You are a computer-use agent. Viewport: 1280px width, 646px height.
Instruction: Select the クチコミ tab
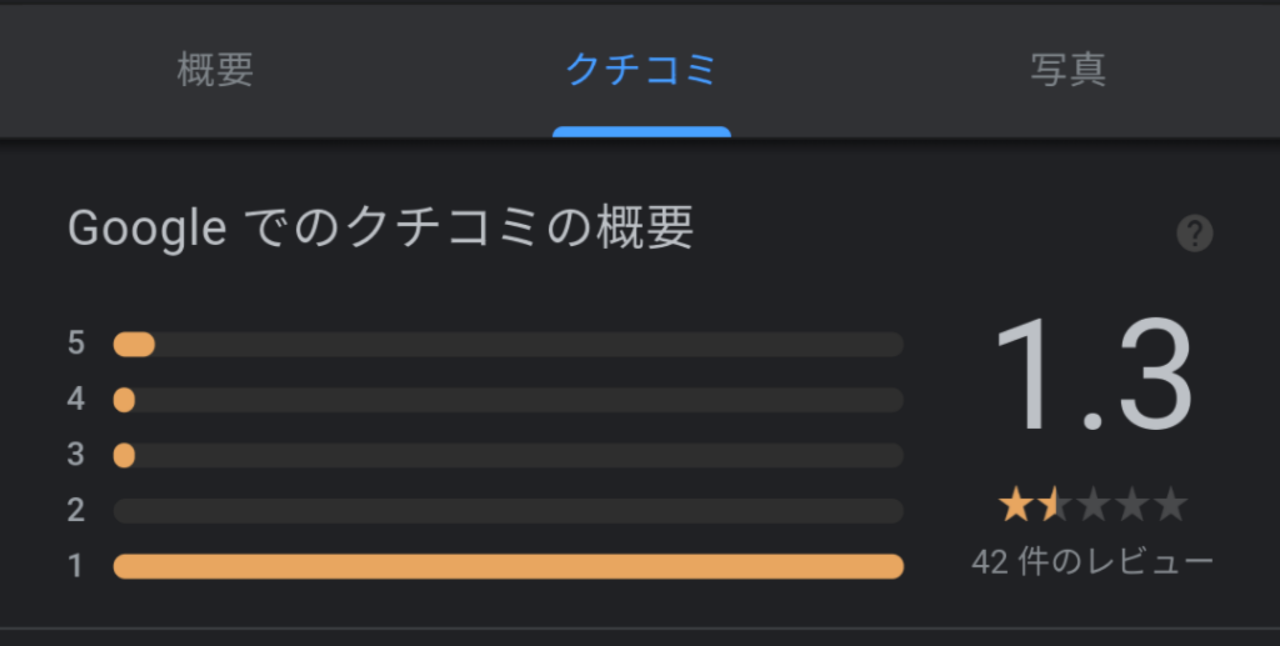pos(641,70)
